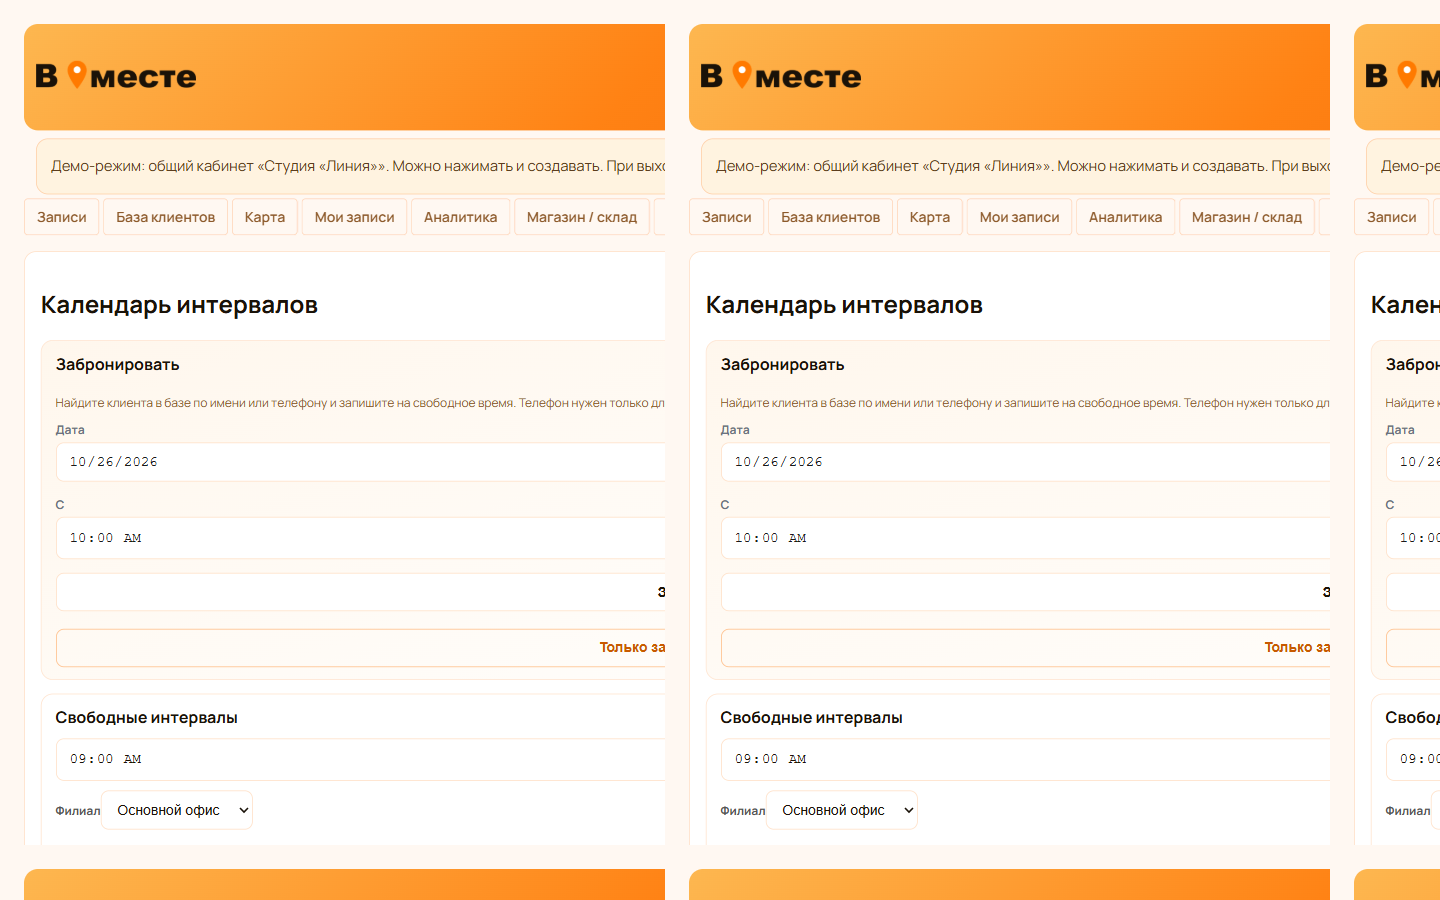The image size is (1440, 900).
Task: Switch to База клиентов tab in the left copy
Action: (166, 217)
